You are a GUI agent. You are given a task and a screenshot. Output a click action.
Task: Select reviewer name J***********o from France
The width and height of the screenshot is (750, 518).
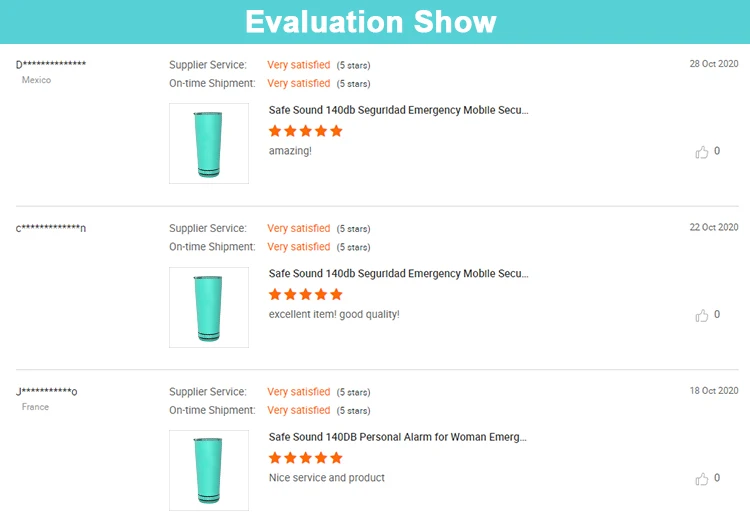coord(47,392)
